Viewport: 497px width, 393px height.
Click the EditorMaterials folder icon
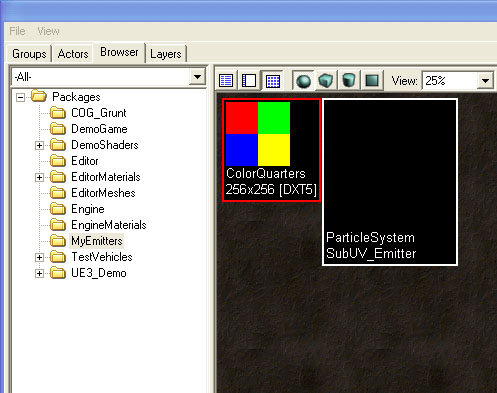tap(58, 177)
